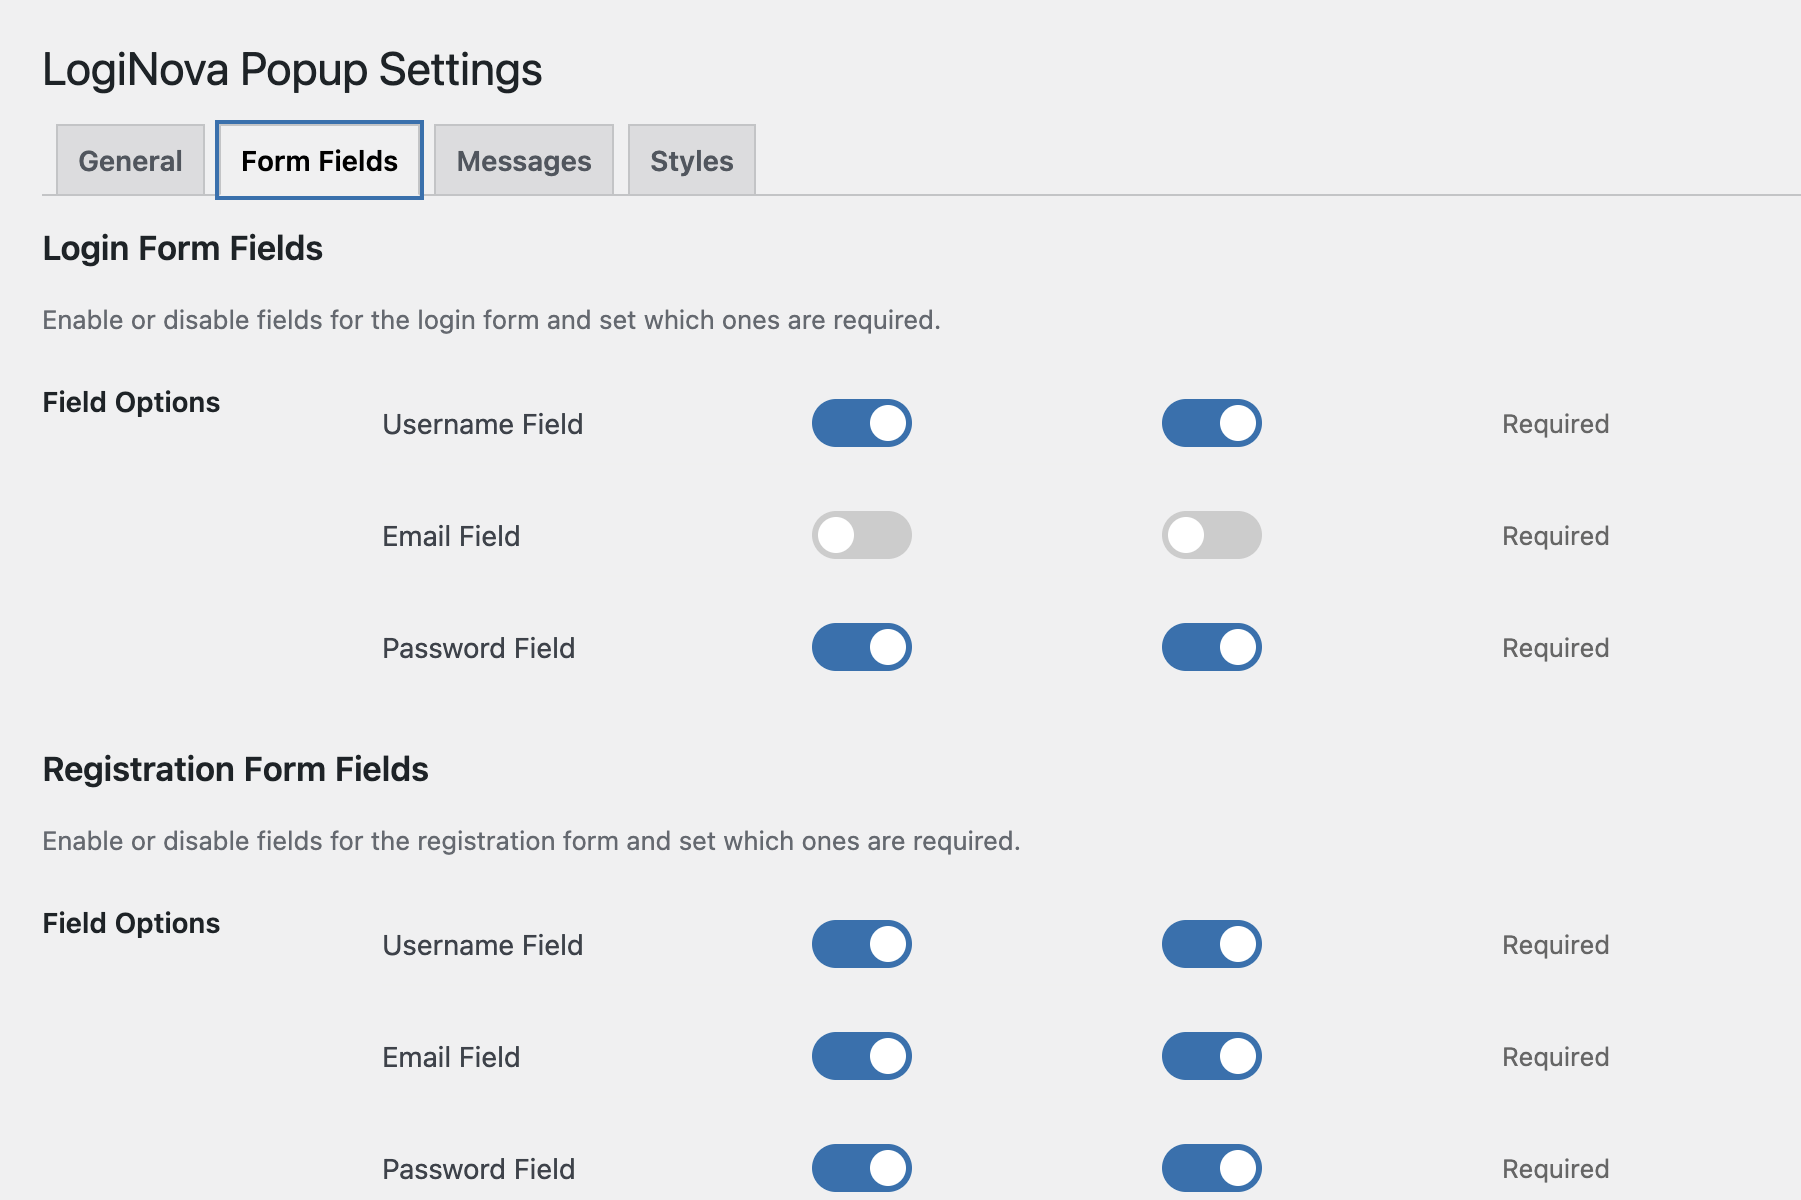
Task: Disable the Username Field toggle for login form
Action: pyautogui.click(x=861, y=423)
